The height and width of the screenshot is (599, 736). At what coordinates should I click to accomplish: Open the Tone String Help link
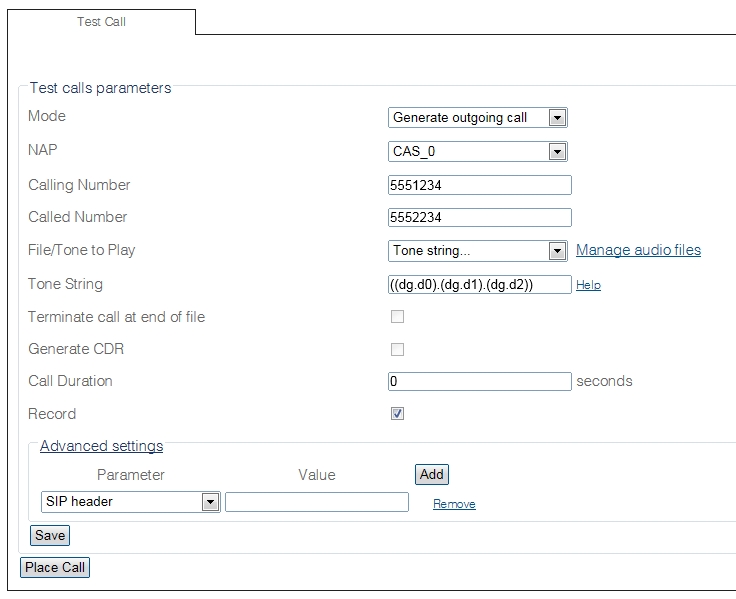pyautogui.click(x=588, y=285)
